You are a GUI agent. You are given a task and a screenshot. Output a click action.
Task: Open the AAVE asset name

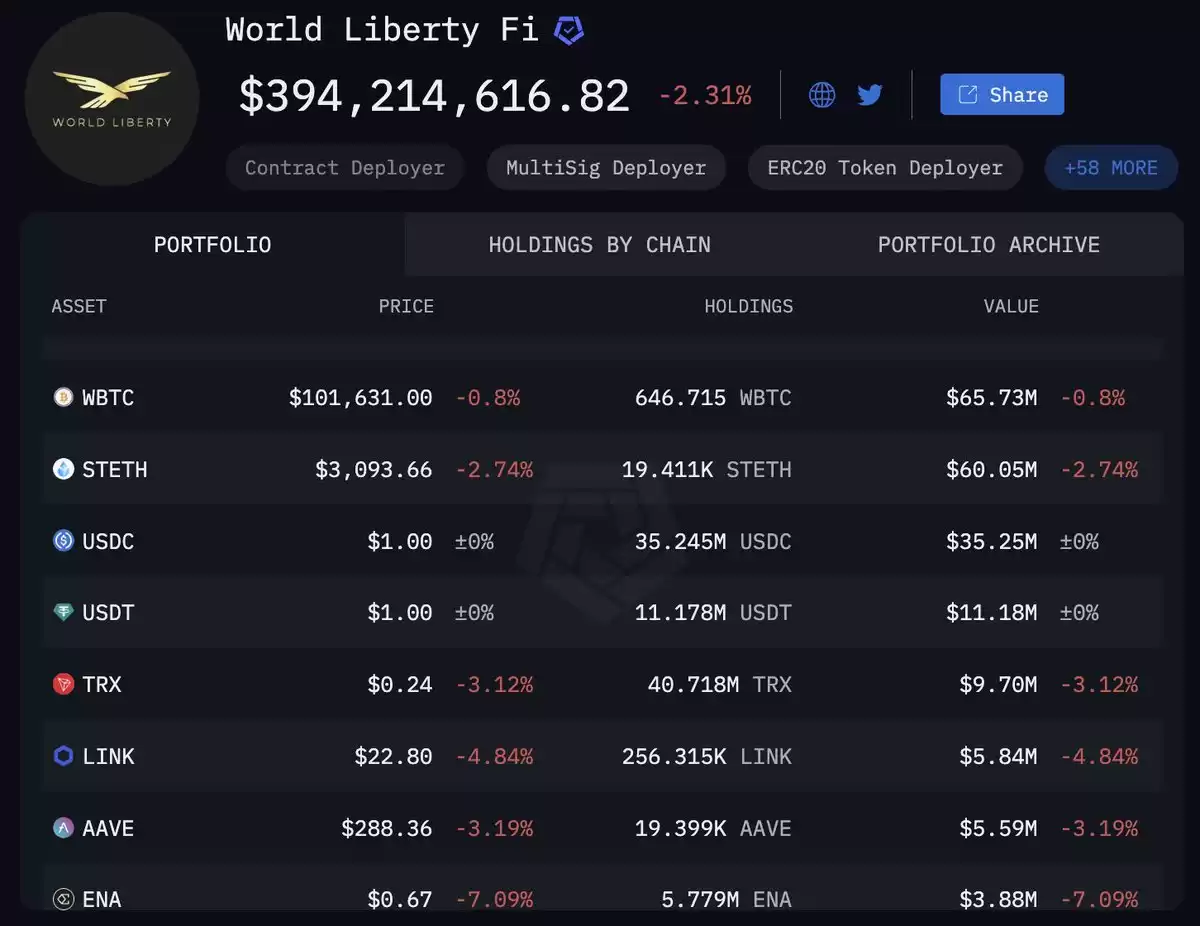[x=108, y=828]
